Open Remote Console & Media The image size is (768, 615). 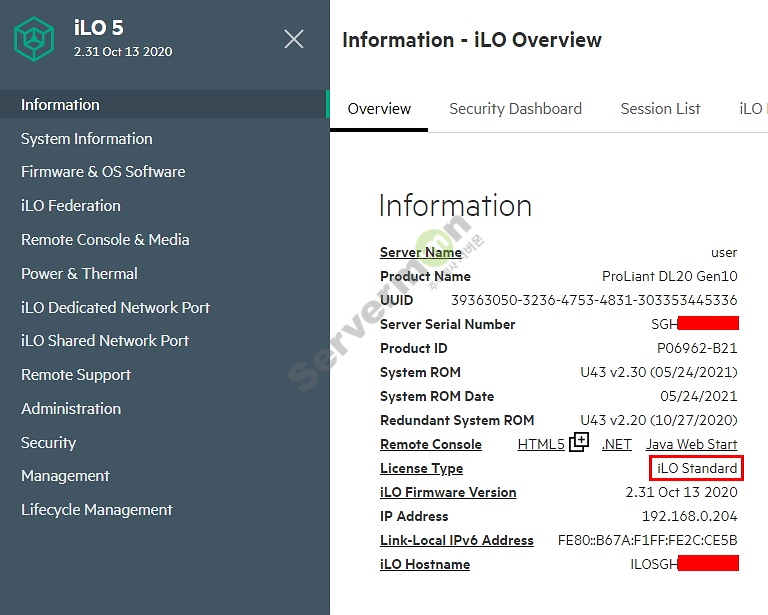[105, 239]
